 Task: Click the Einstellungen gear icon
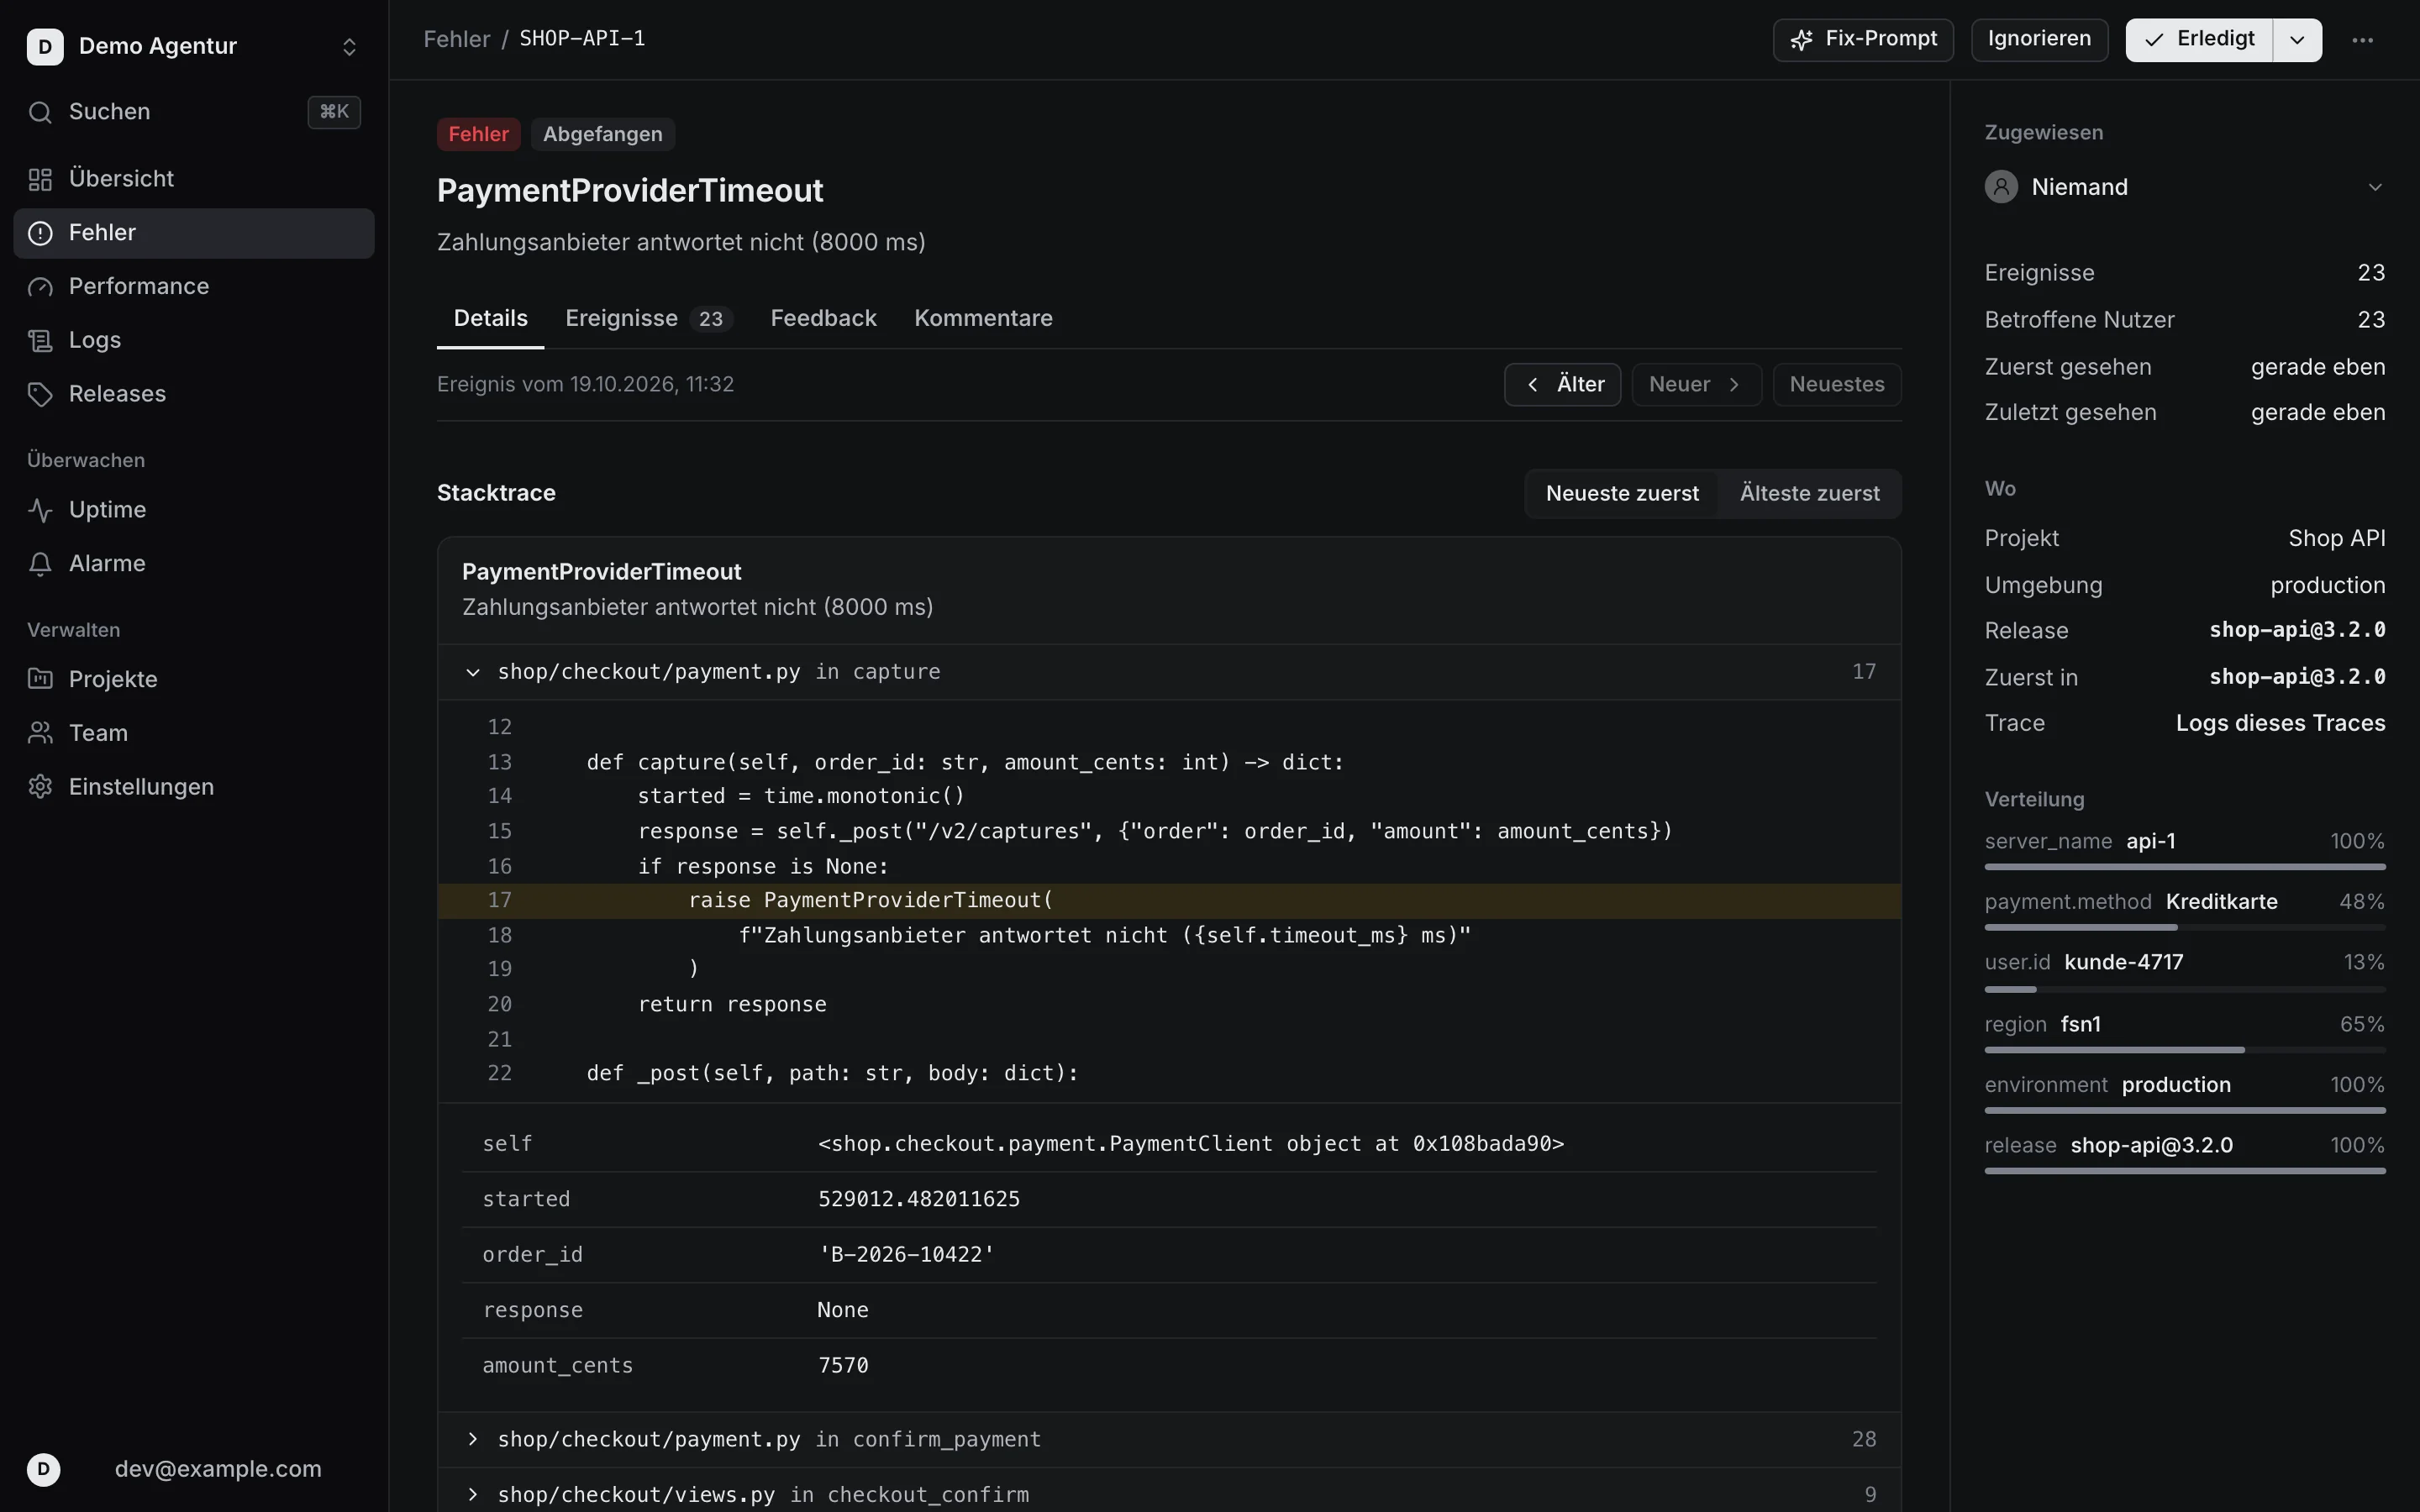40,787
